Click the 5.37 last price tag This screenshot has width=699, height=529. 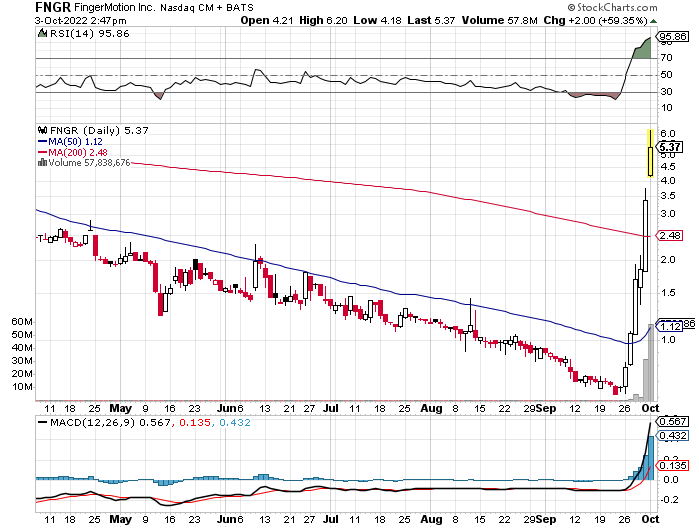click(670, 147)
